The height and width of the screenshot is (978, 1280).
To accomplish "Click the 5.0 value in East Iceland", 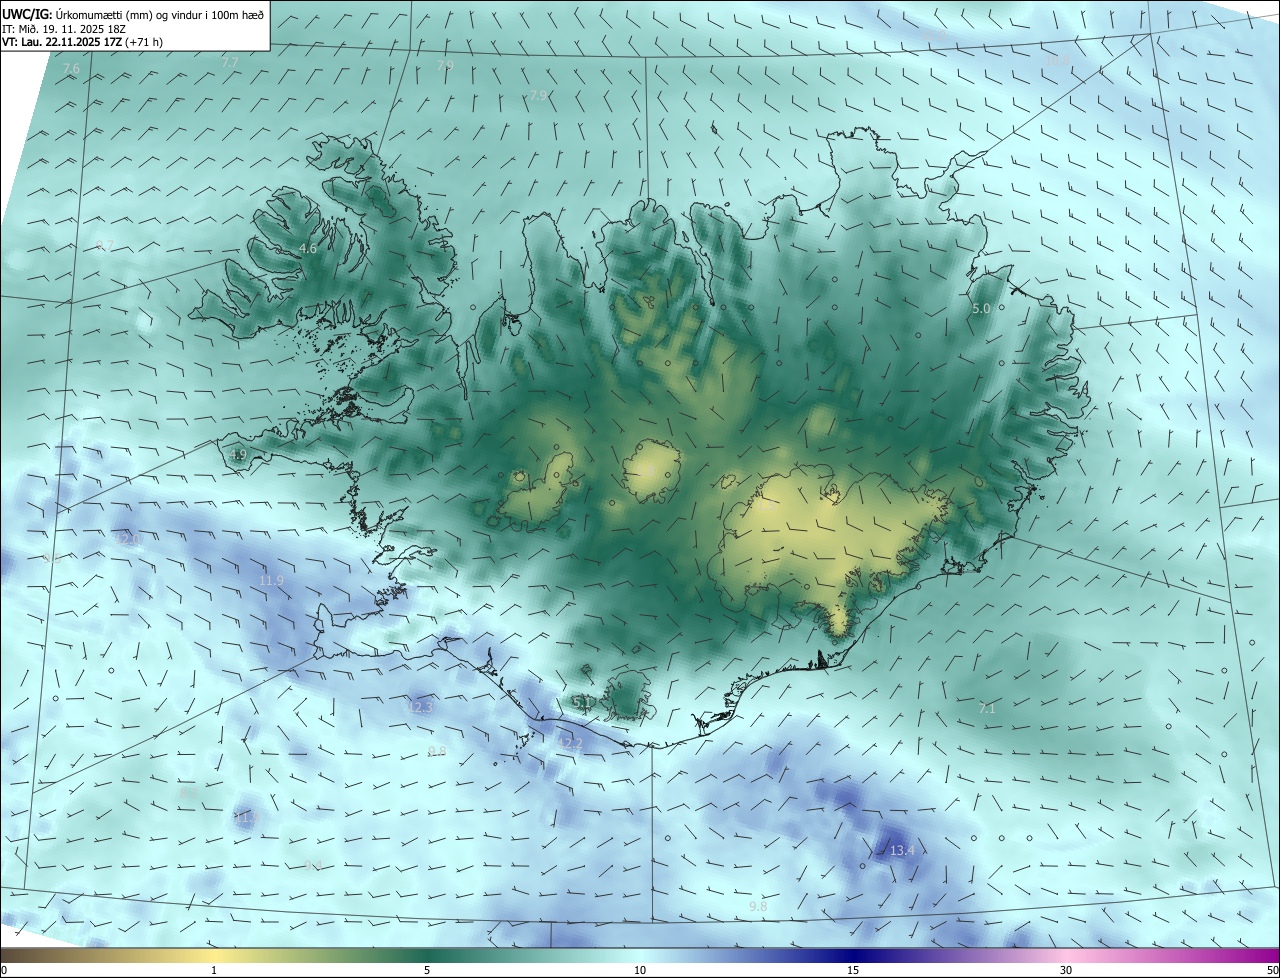I will [981, 309].
